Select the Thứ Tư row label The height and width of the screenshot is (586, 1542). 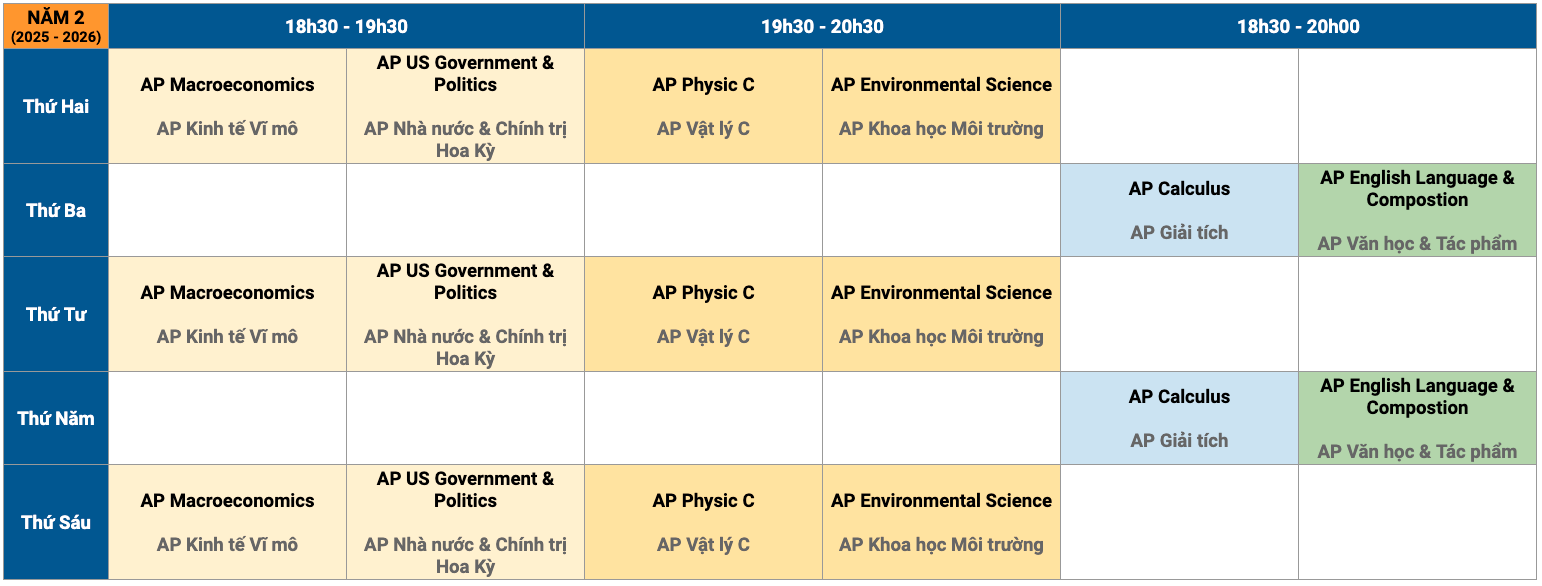point(55,314)
